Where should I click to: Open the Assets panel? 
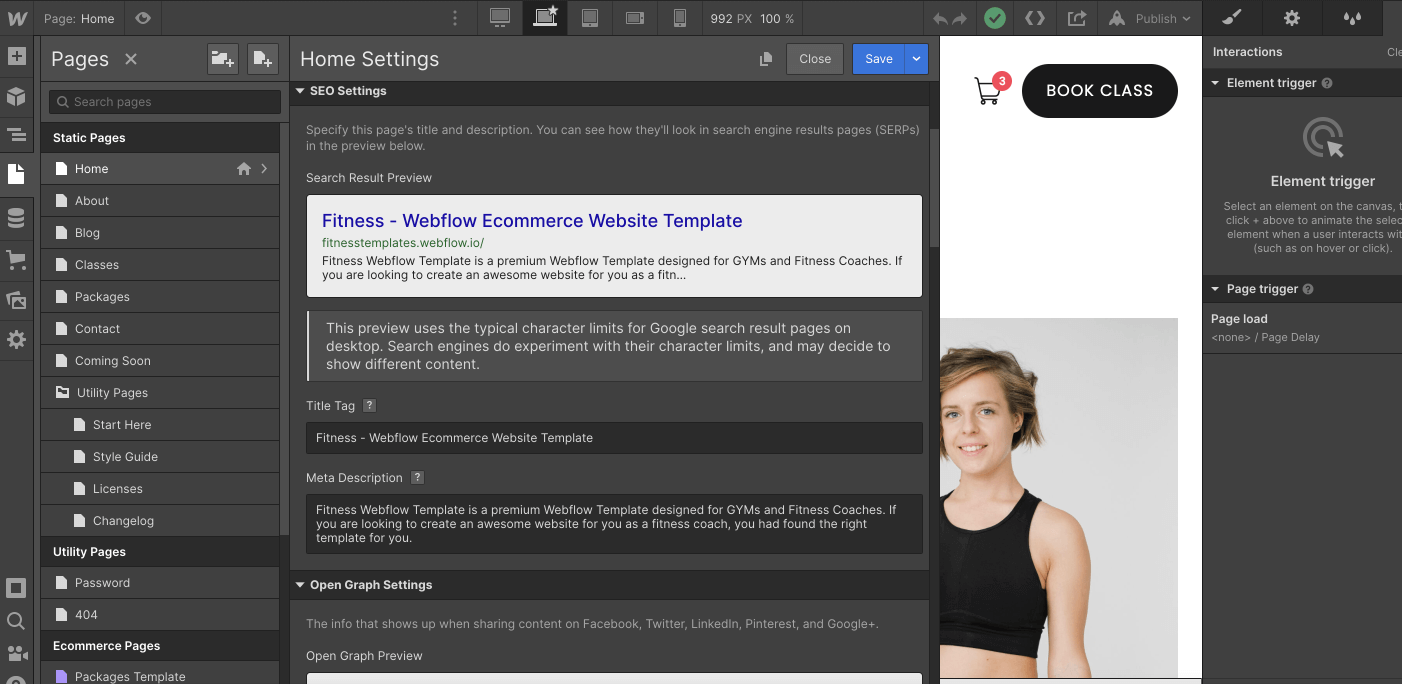pyautogui.click(x=17, y=301)
